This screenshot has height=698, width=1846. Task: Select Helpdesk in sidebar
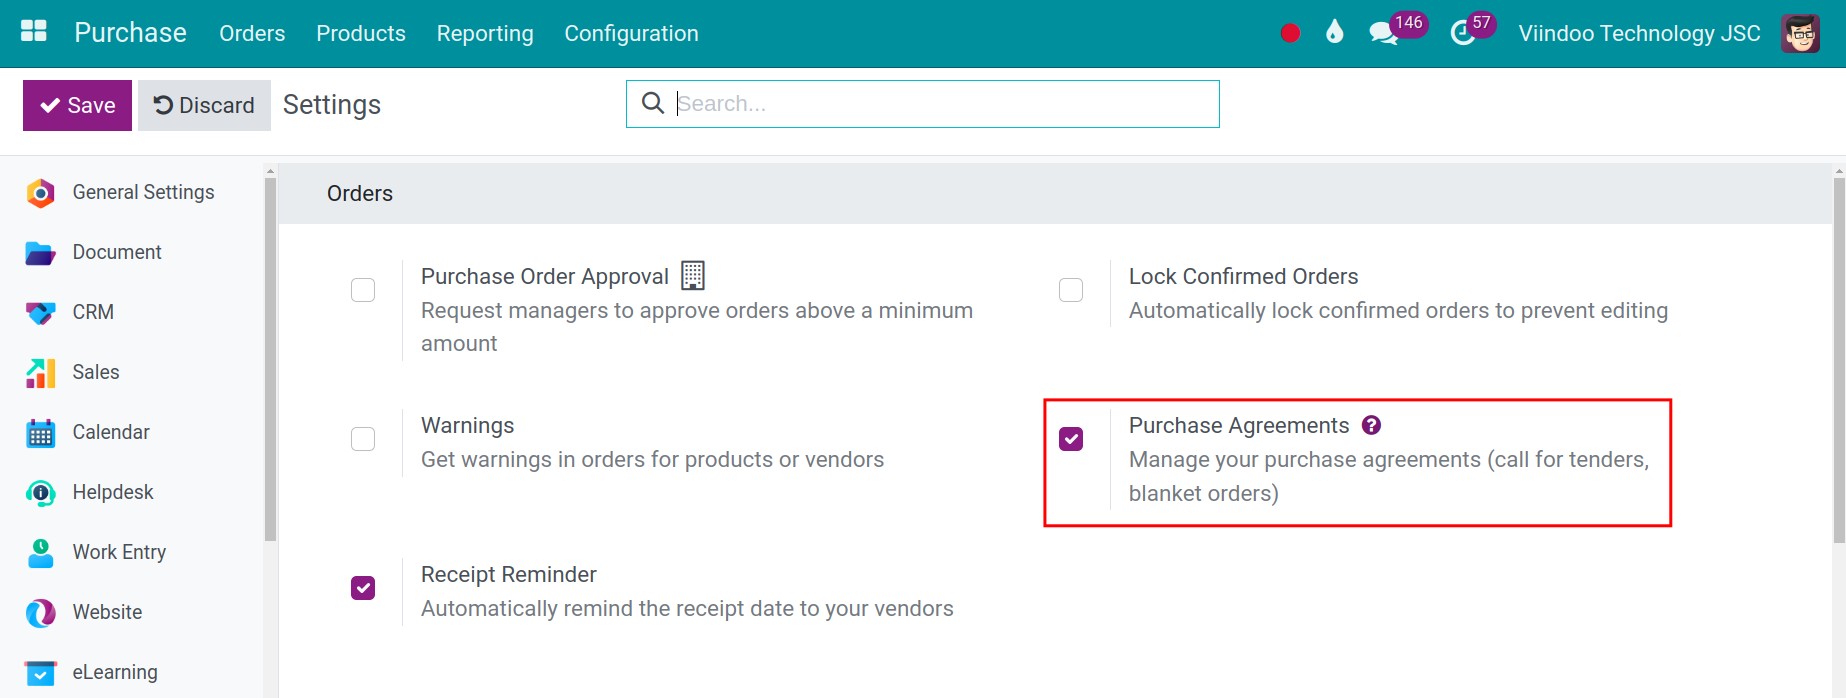[x=113, y=492]
